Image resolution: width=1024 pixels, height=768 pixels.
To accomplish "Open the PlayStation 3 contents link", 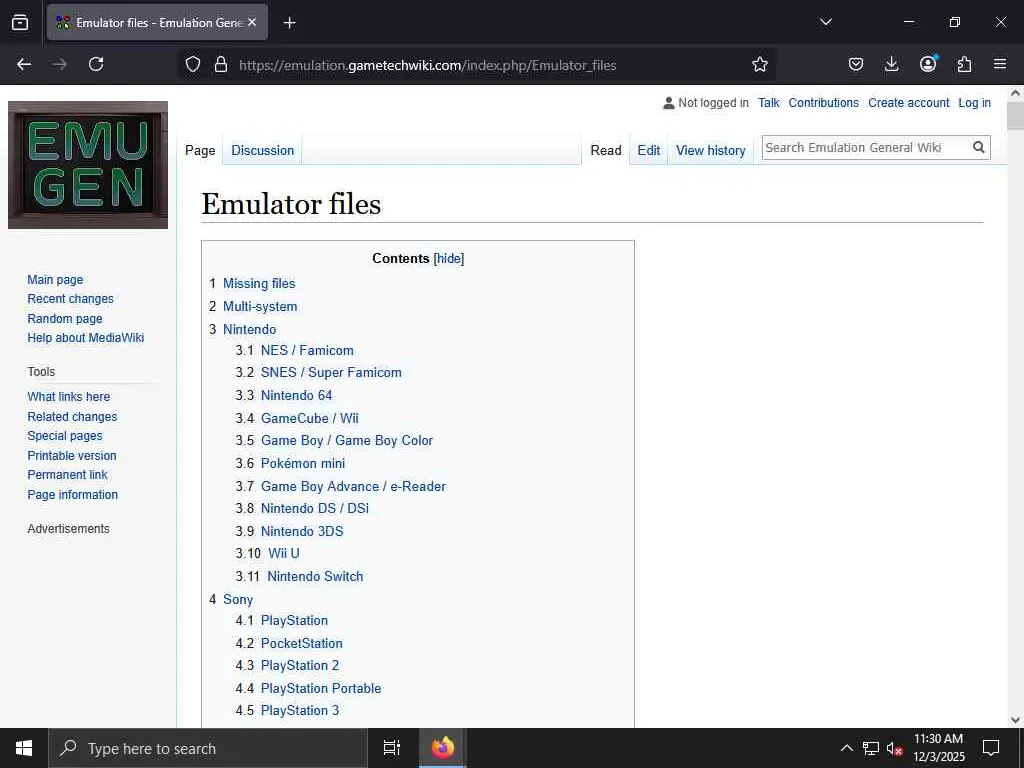I will pos(300,711).
